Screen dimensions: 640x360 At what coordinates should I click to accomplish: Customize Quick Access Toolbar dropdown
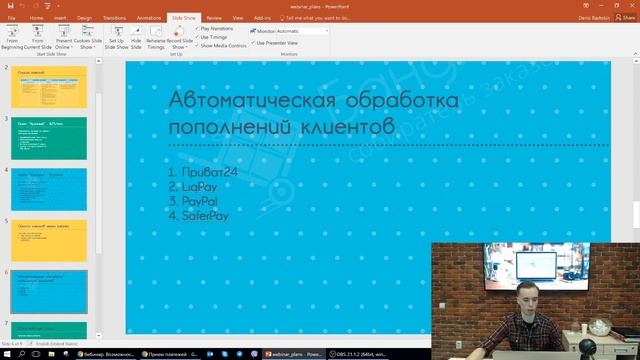(x=58, y=6)
